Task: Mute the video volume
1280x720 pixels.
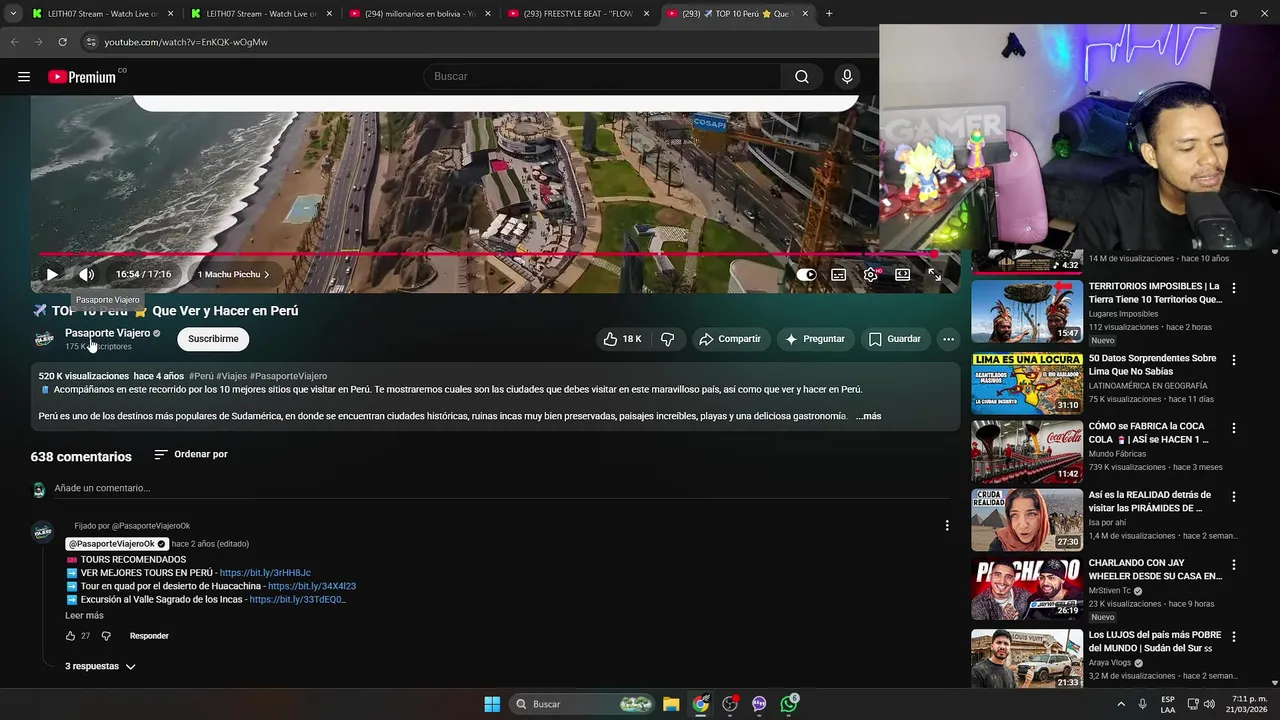Action: 87,274
